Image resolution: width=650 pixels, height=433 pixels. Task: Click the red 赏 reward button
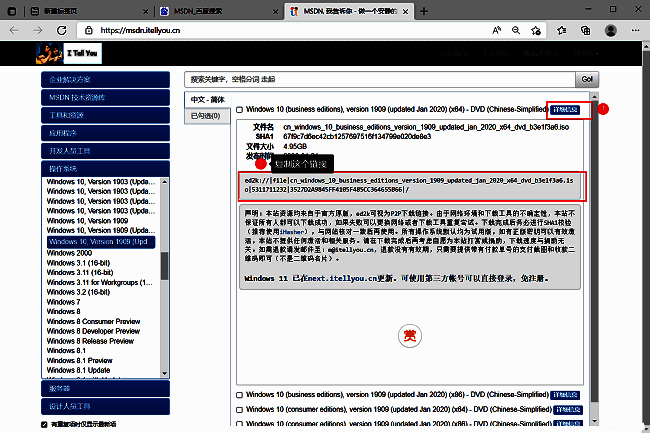click(x=410, y=336)
